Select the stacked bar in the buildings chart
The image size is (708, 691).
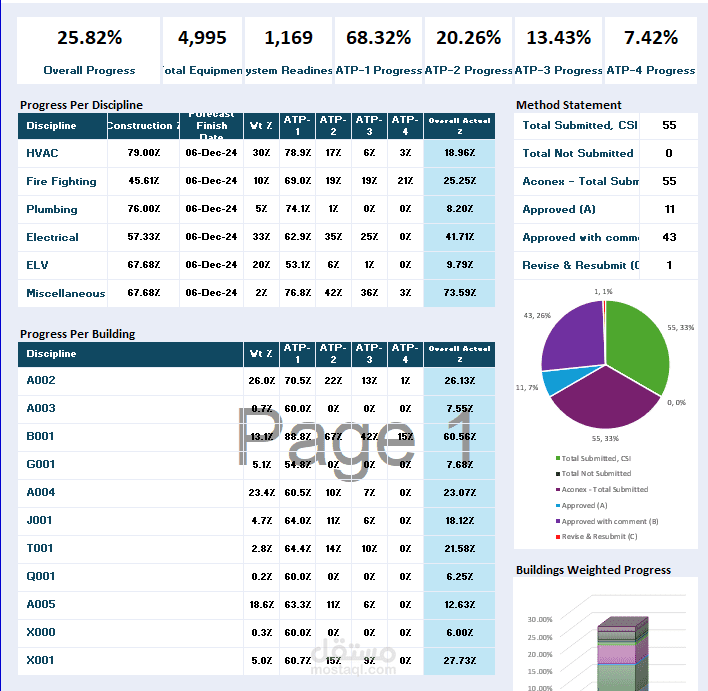tap(623, 654)
